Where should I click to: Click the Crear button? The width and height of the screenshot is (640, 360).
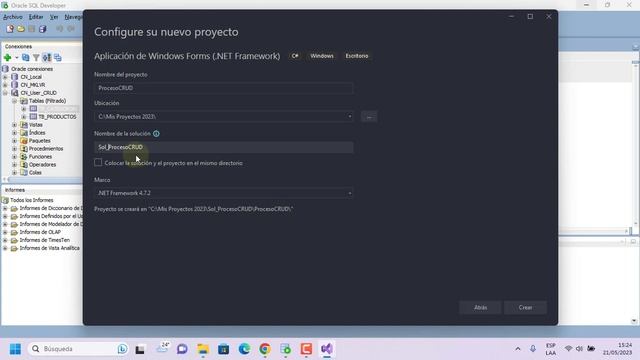click(x=525, y=307)
